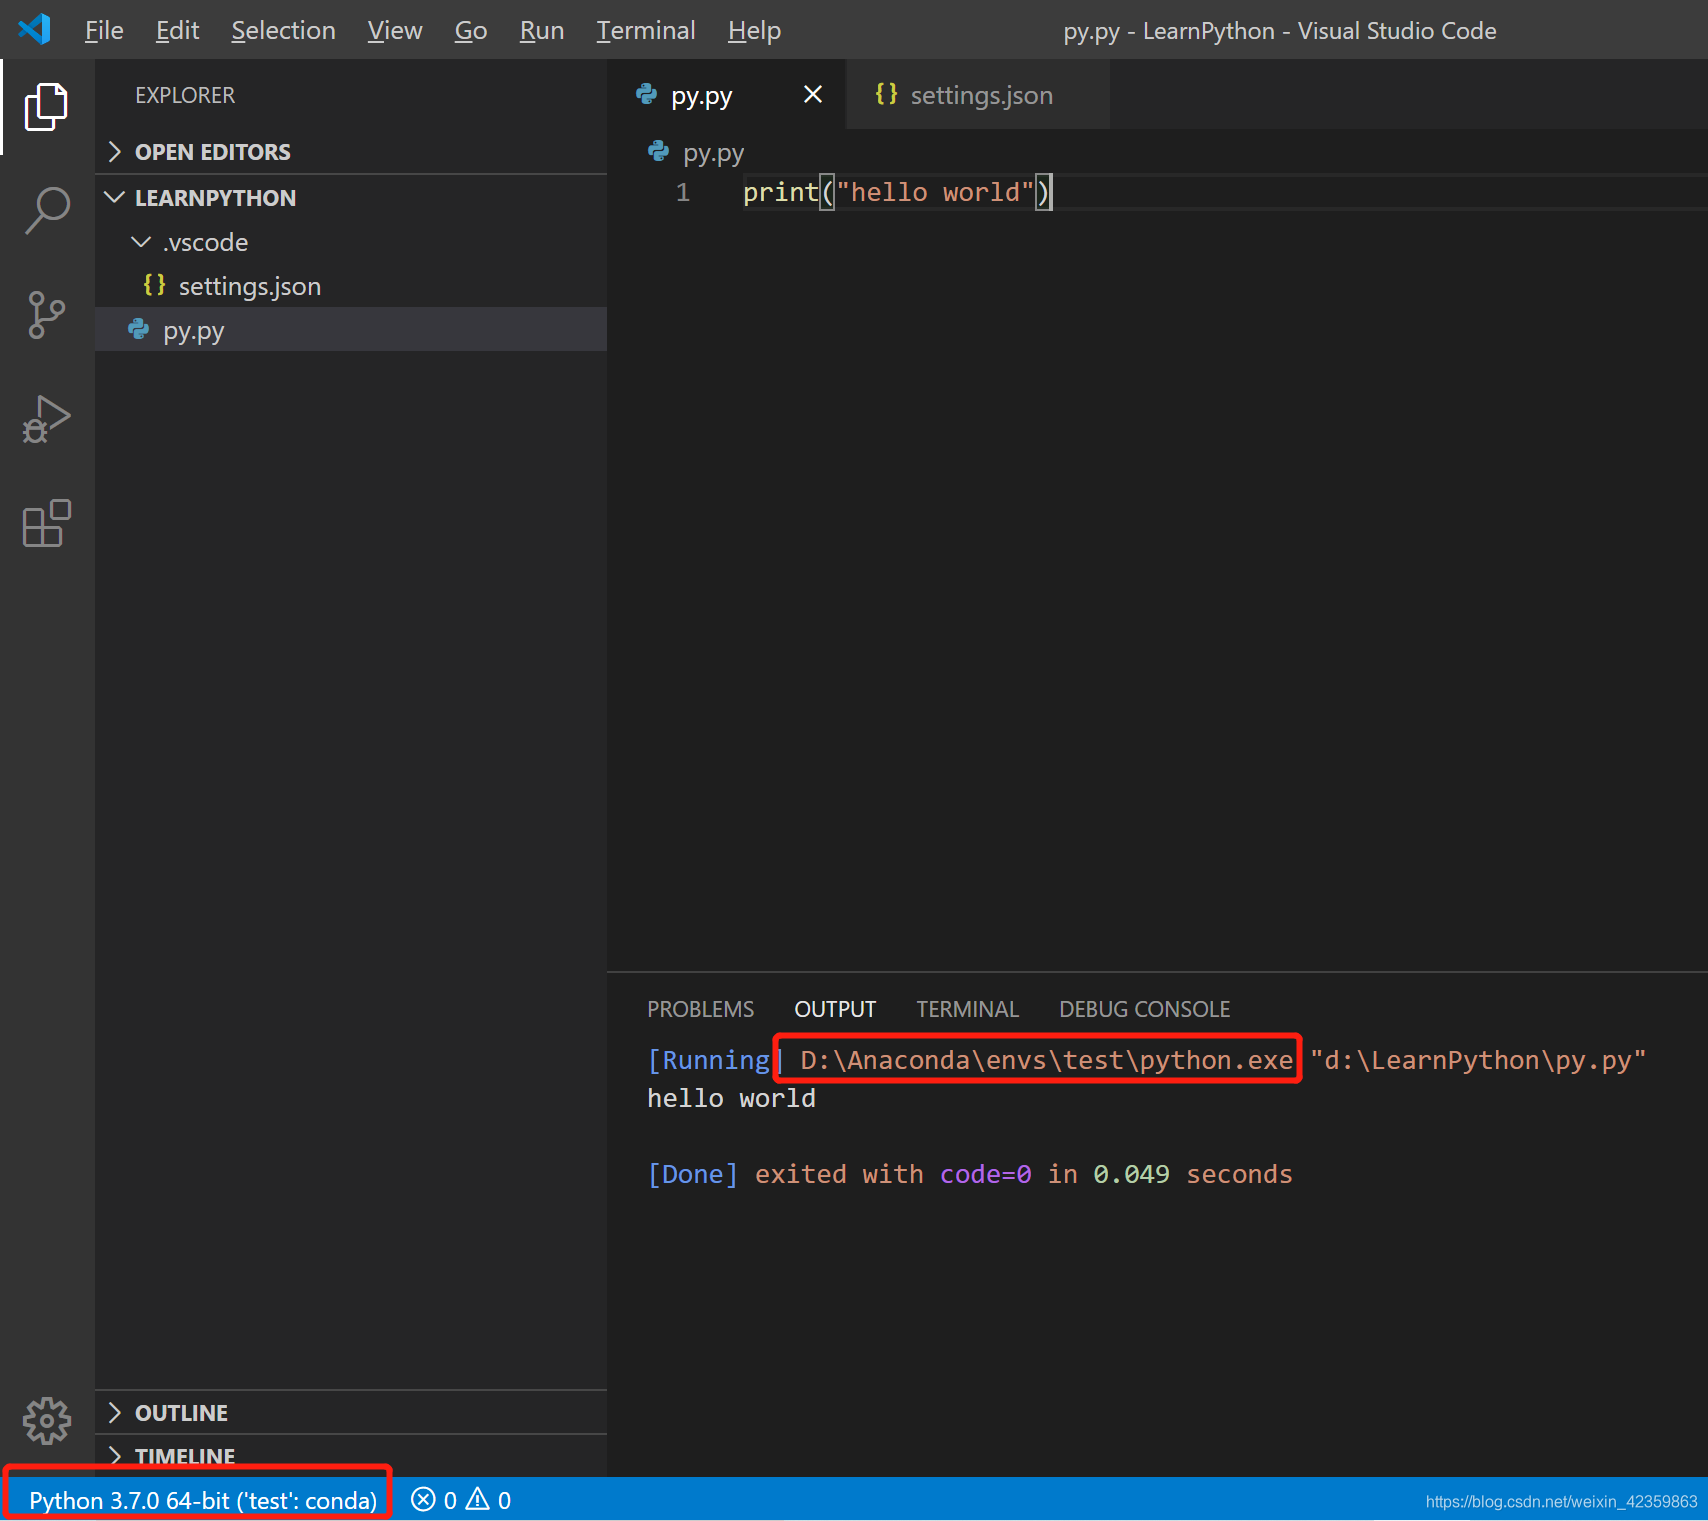Open the Run menu
Screen dimensions: 1708x1521
click(x=542, y=31)
